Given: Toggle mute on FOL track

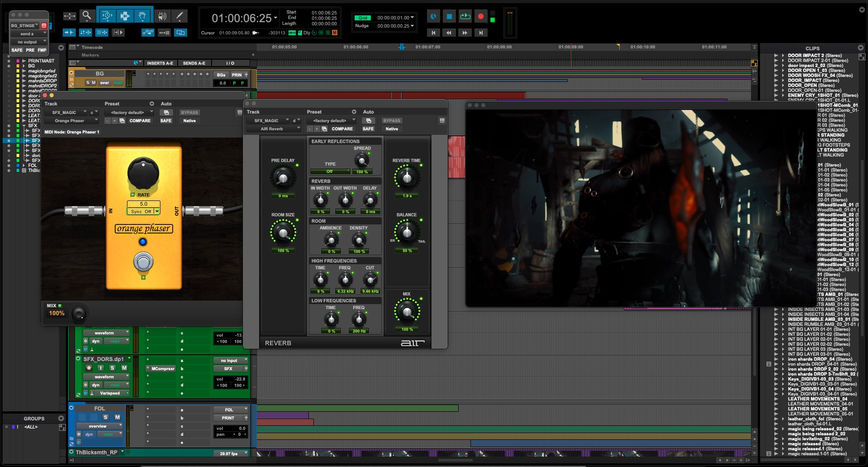Looking at the screenshot, I should pyautogui.click(x=117, y=417).
